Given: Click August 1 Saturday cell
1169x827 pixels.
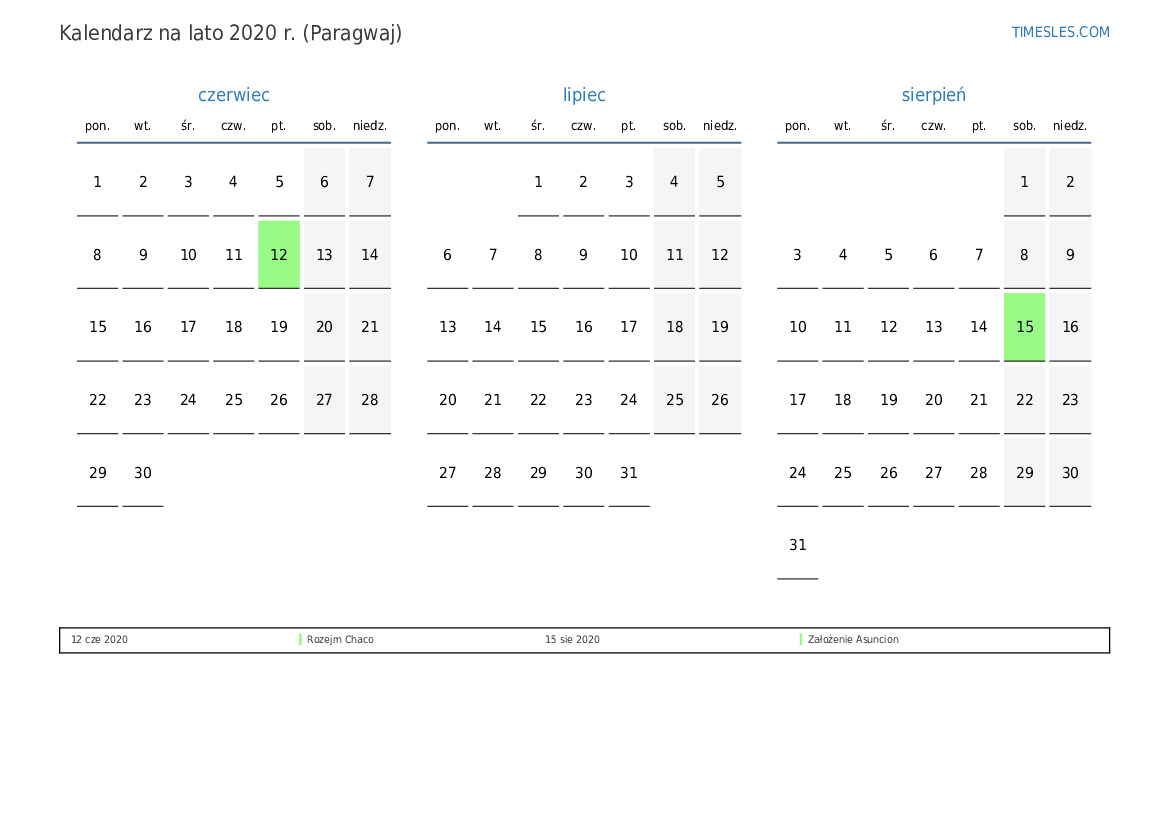Looking at the screenshot, I should (1024, 182).
